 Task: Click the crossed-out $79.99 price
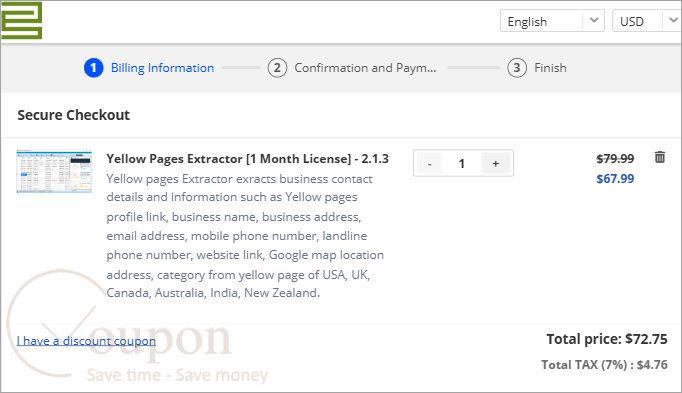[615, 159]
